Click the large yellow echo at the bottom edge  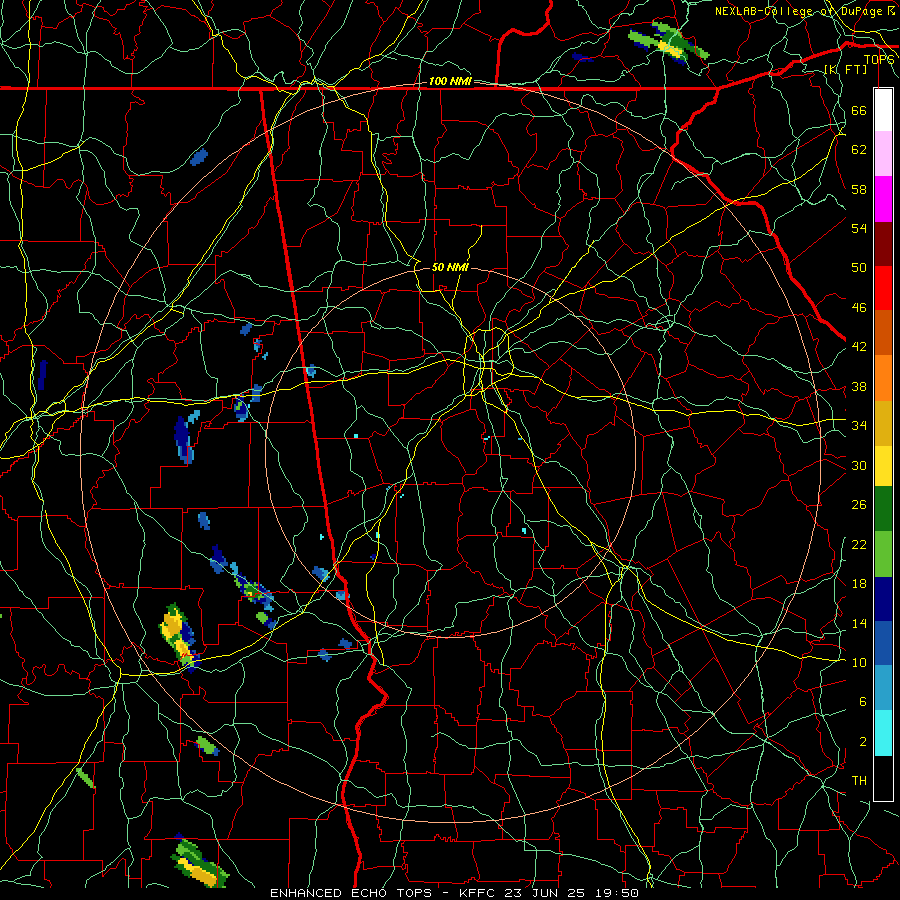coord(200,863)
